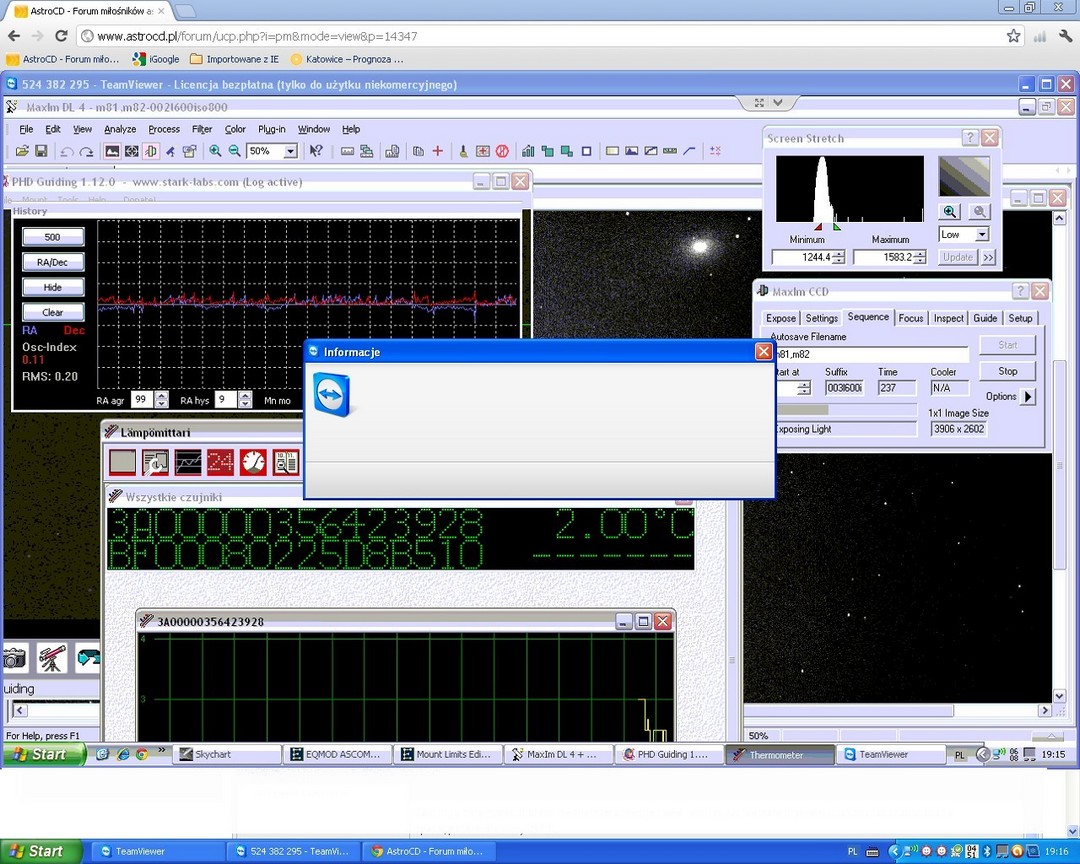Open the Process menu

[x=164, y=129]
